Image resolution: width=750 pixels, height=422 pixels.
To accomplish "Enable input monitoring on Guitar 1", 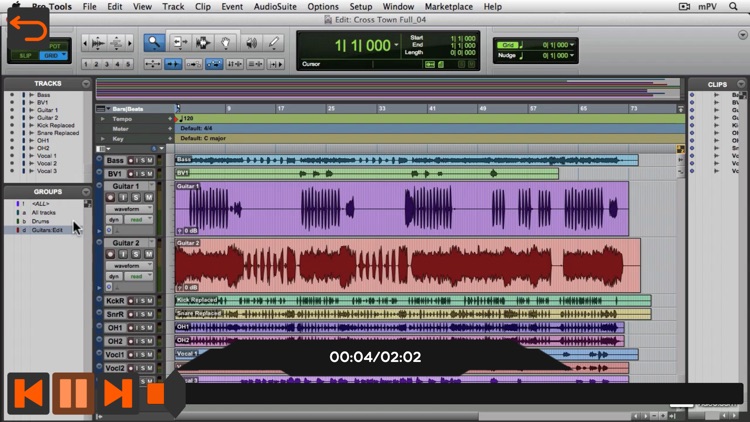I will (x=123, y=197).
